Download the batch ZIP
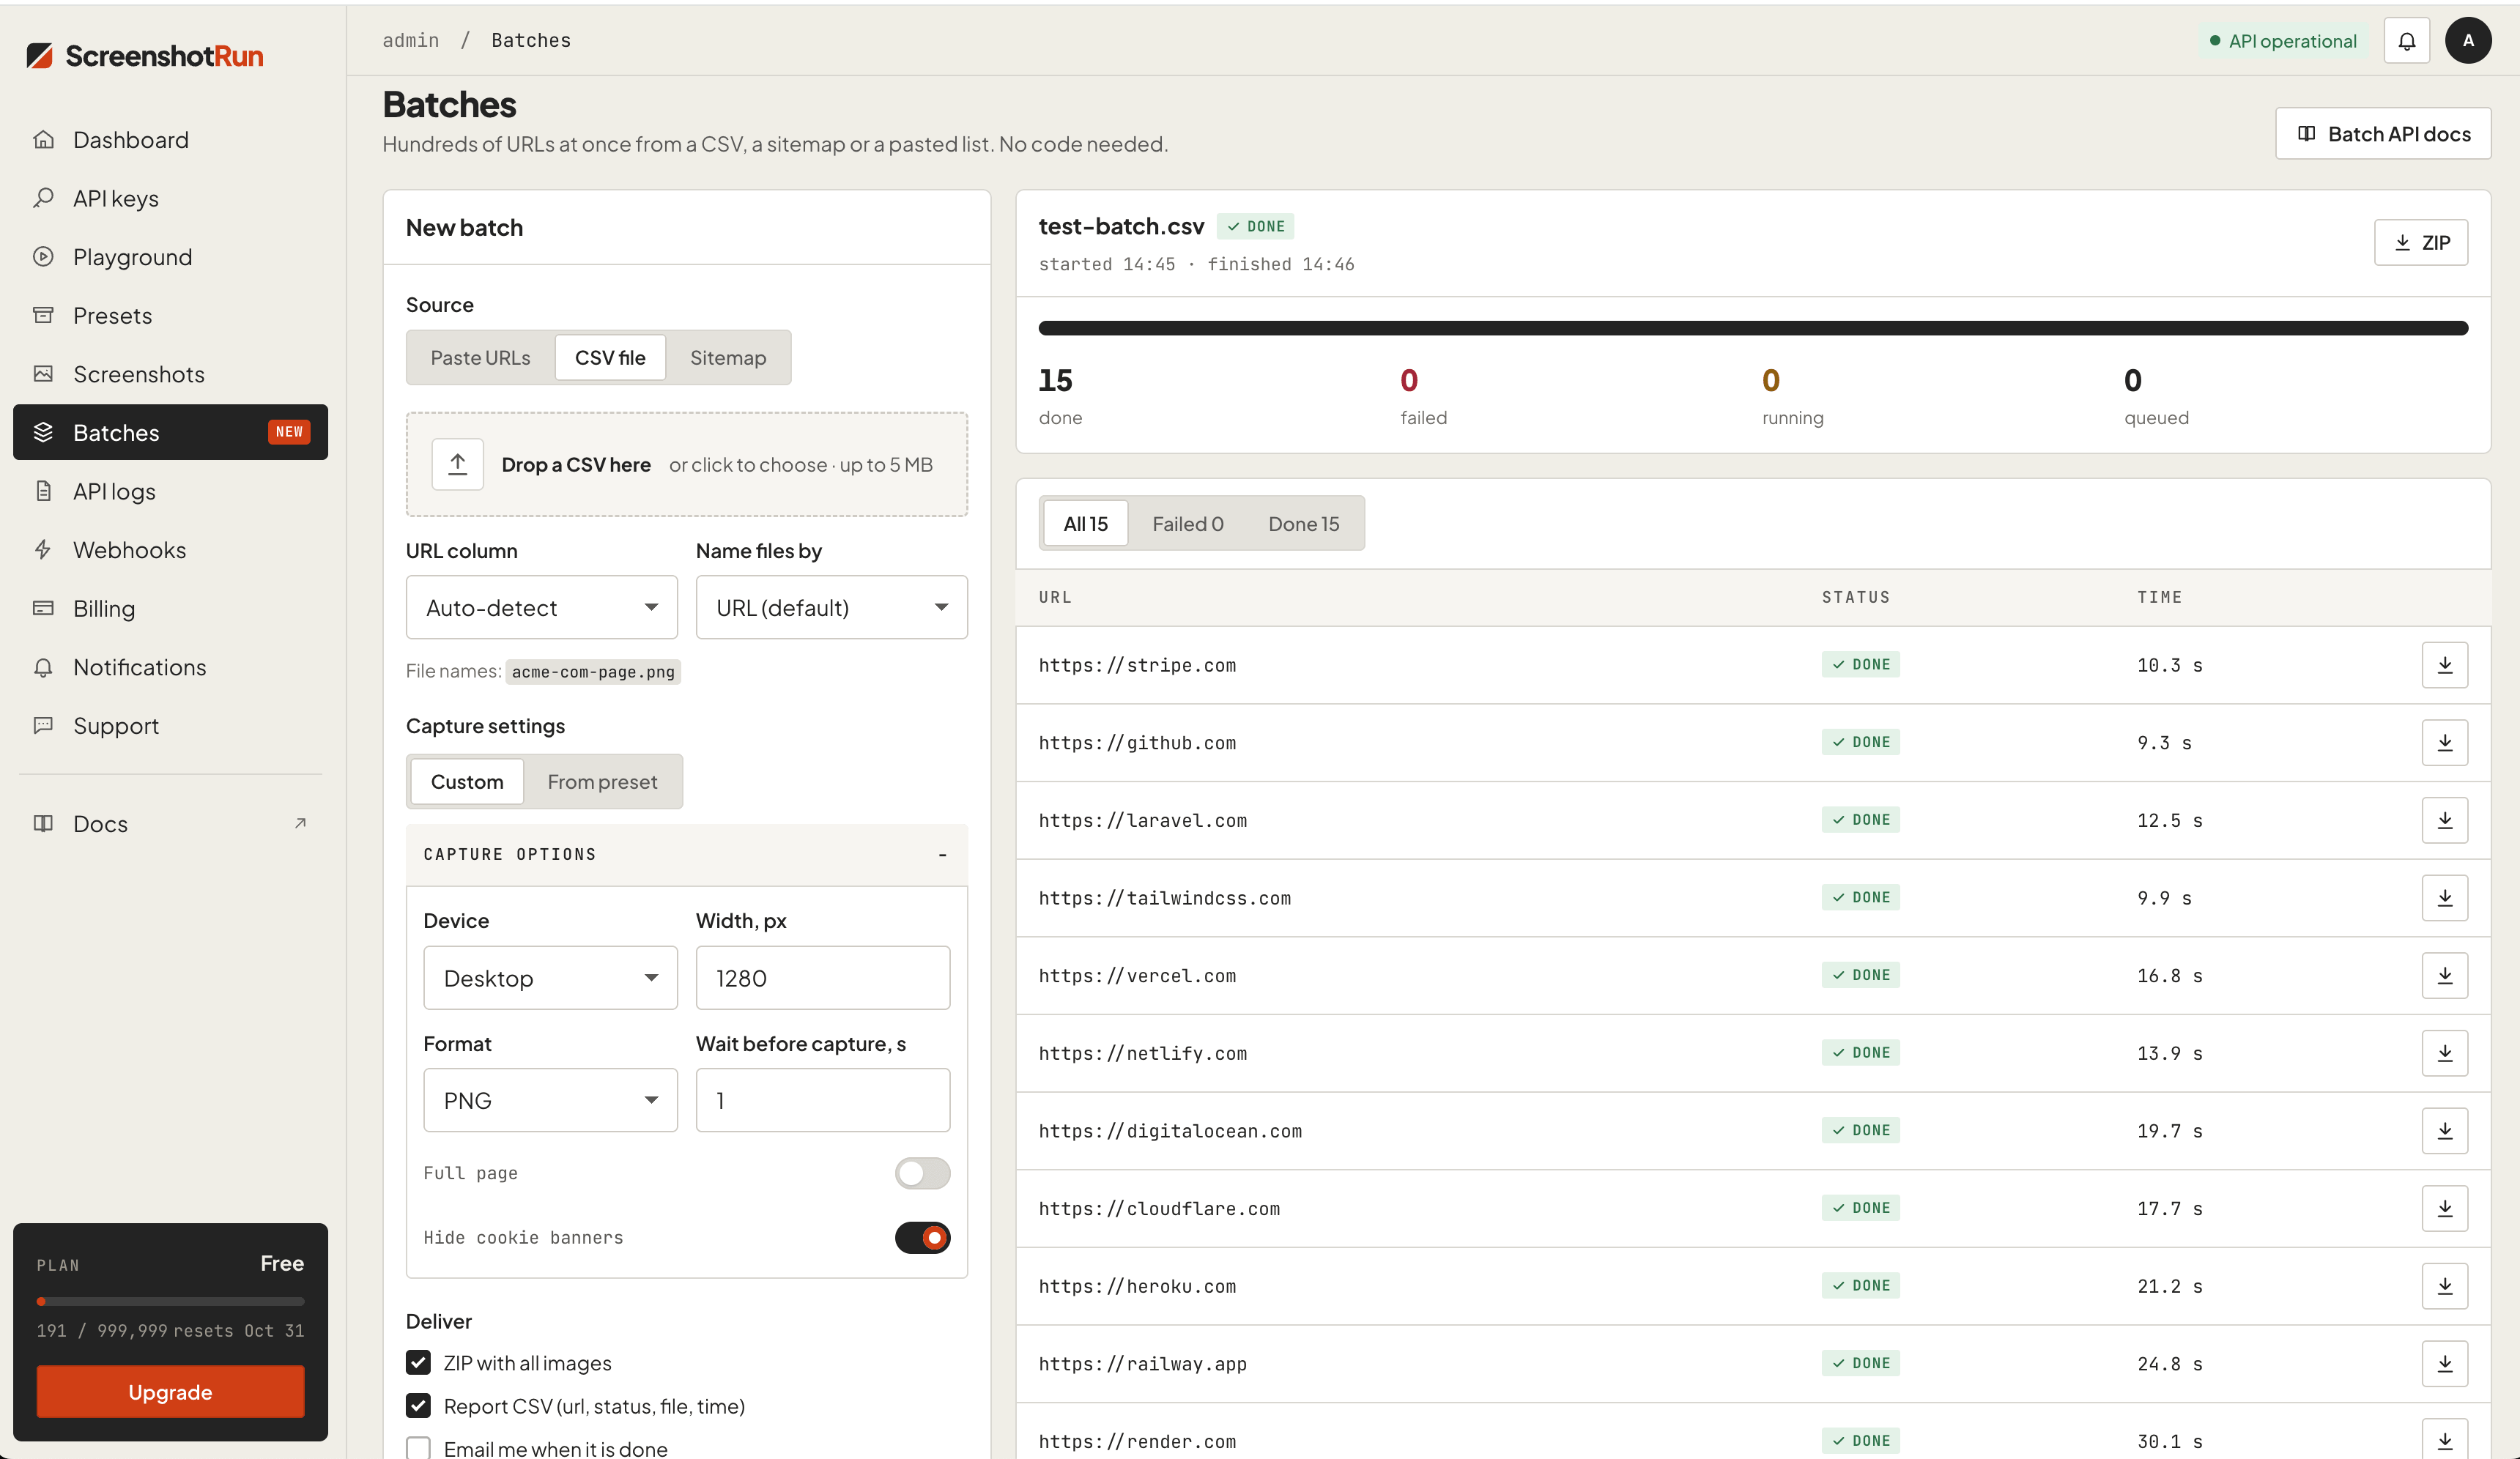The height and width of the screenshot is (1459, 2520). click(x=2420, y=243)
